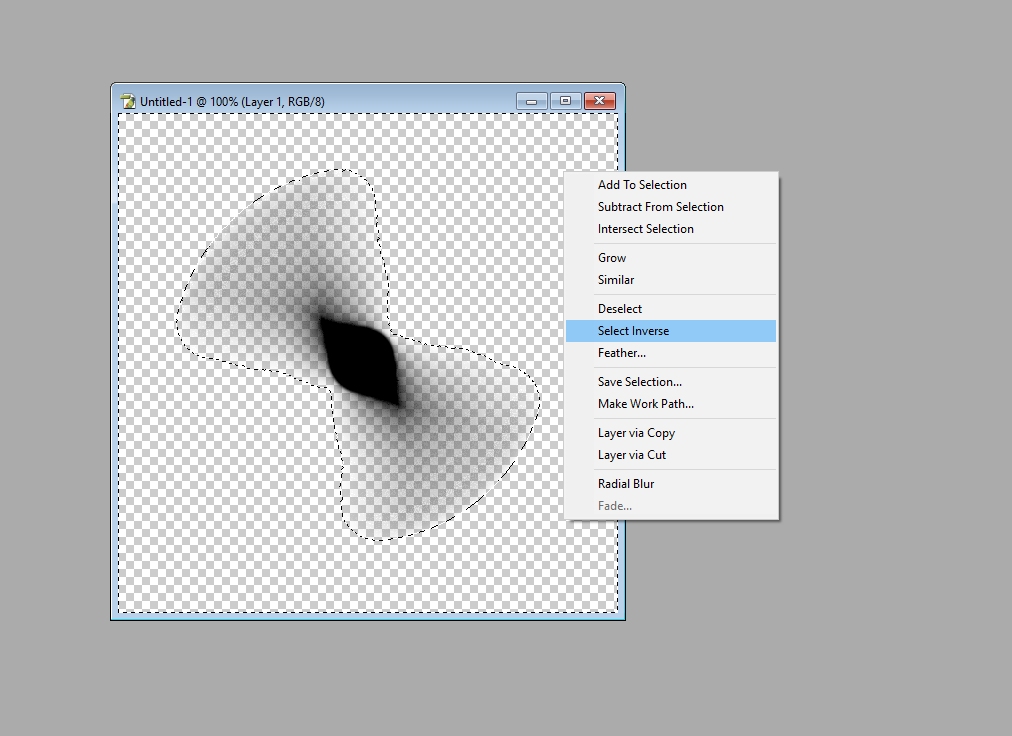
Task: Click the disabled Fade... entry
Action: coord(671,506)
